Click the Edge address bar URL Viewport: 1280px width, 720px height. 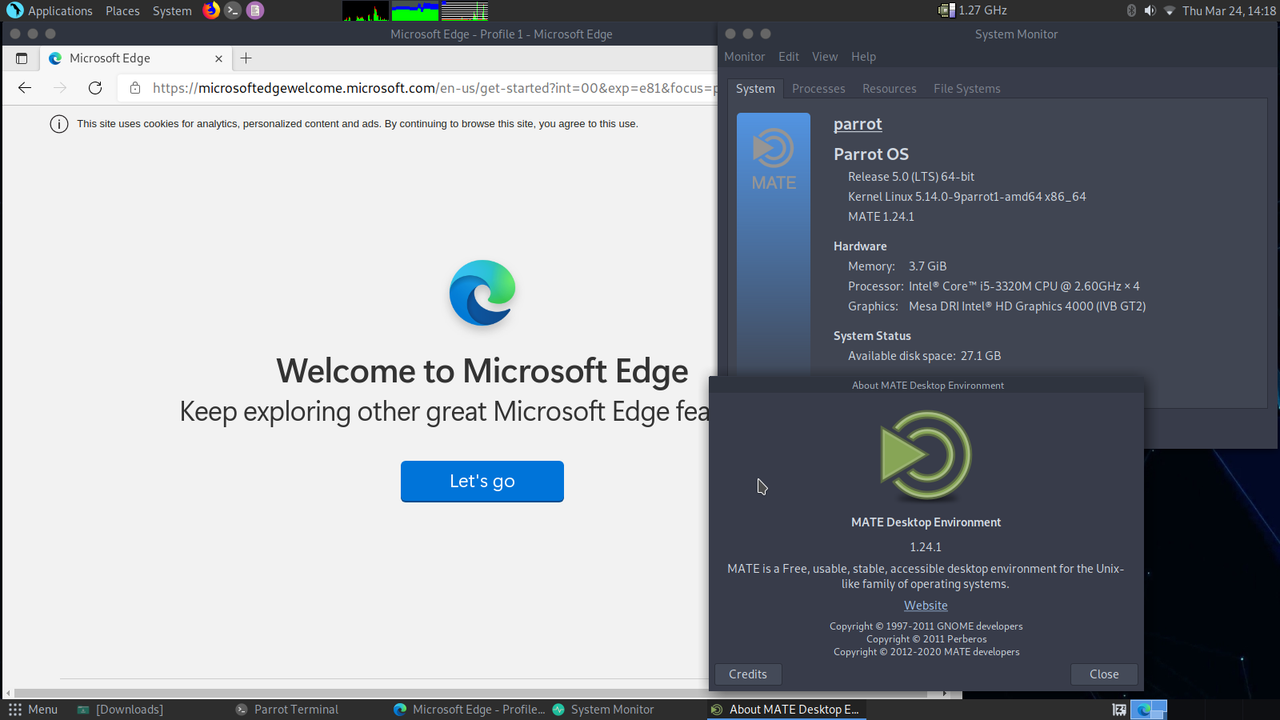(x=435, y=88)
